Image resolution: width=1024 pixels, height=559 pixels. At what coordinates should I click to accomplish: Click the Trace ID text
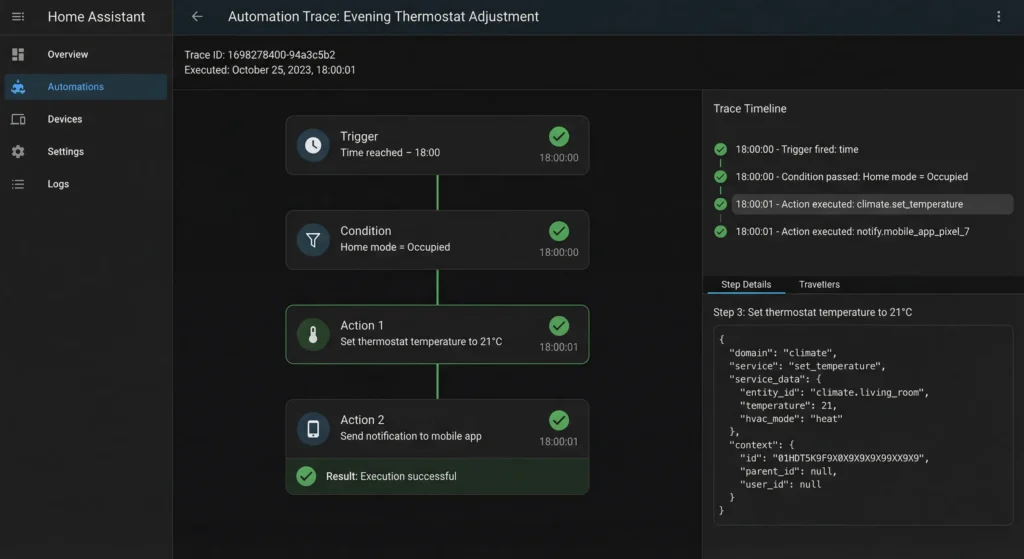click(x=259, y=55)
